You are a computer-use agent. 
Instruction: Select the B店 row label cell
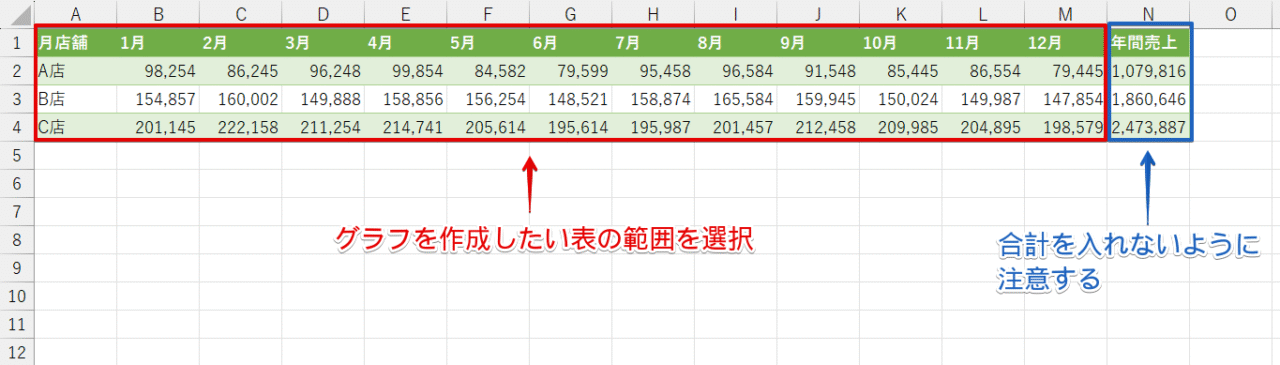coord(76,99)
